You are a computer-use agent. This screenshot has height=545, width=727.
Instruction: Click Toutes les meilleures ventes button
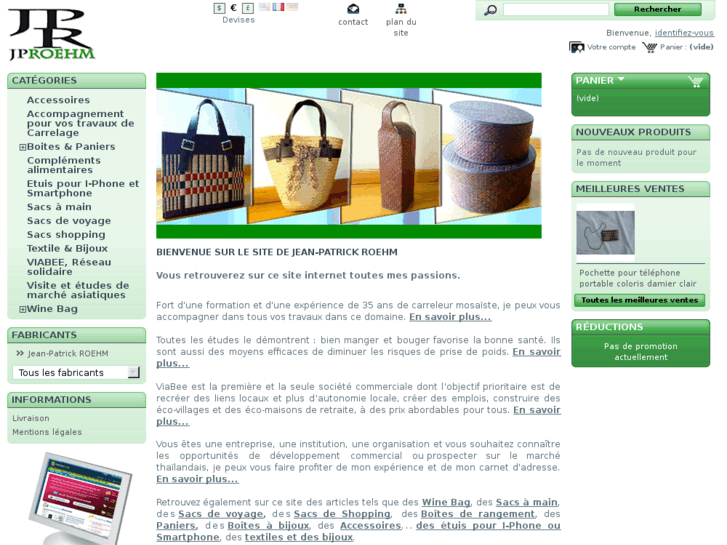pos(639,300)
